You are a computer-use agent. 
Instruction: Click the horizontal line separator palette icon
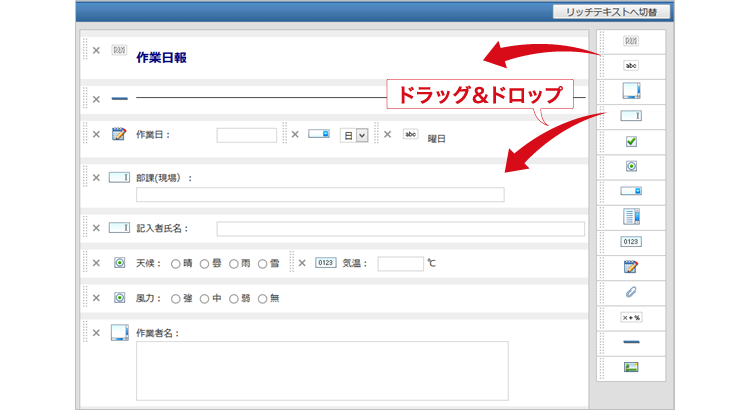coord(630,342)
